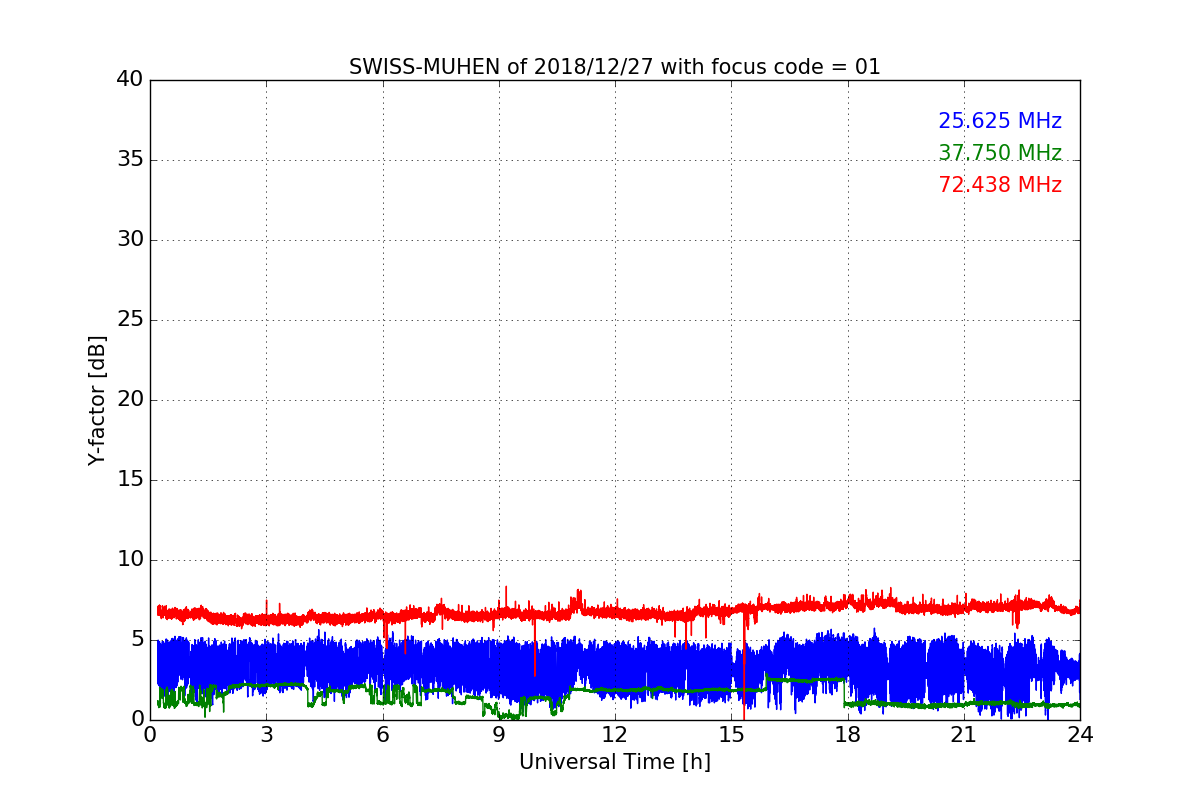The height and width of the screenshot is (800, 1200).
Task: Click y-axis tick label 25
Action: (x=130, y=319)
